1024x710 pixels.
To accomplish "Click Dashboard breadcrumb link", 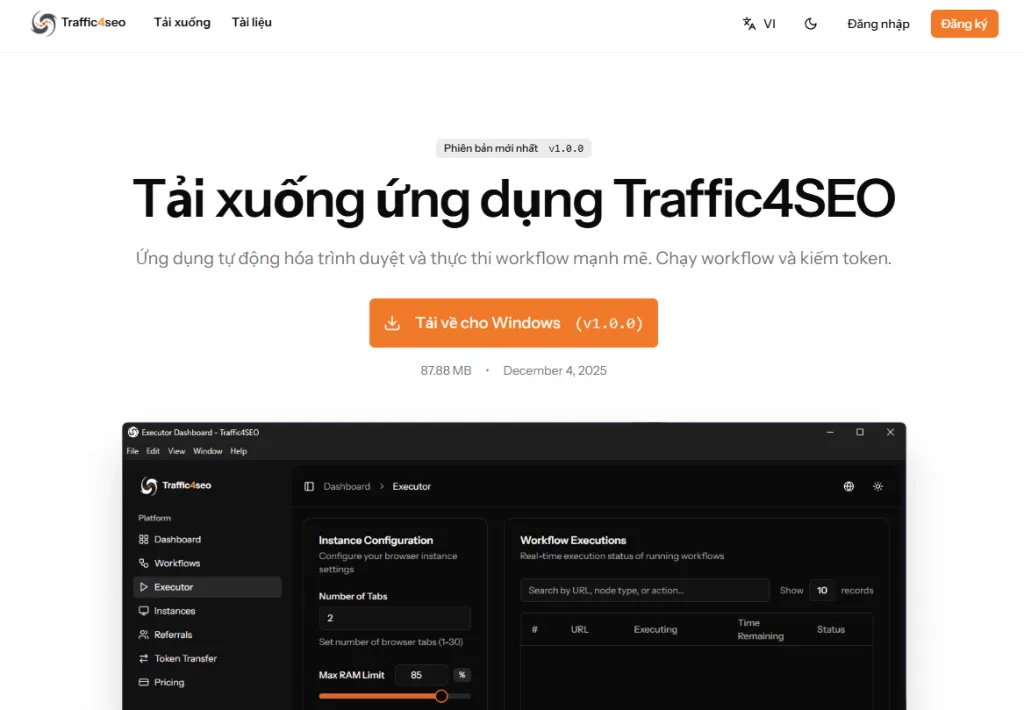I will [x=347, y=486].
